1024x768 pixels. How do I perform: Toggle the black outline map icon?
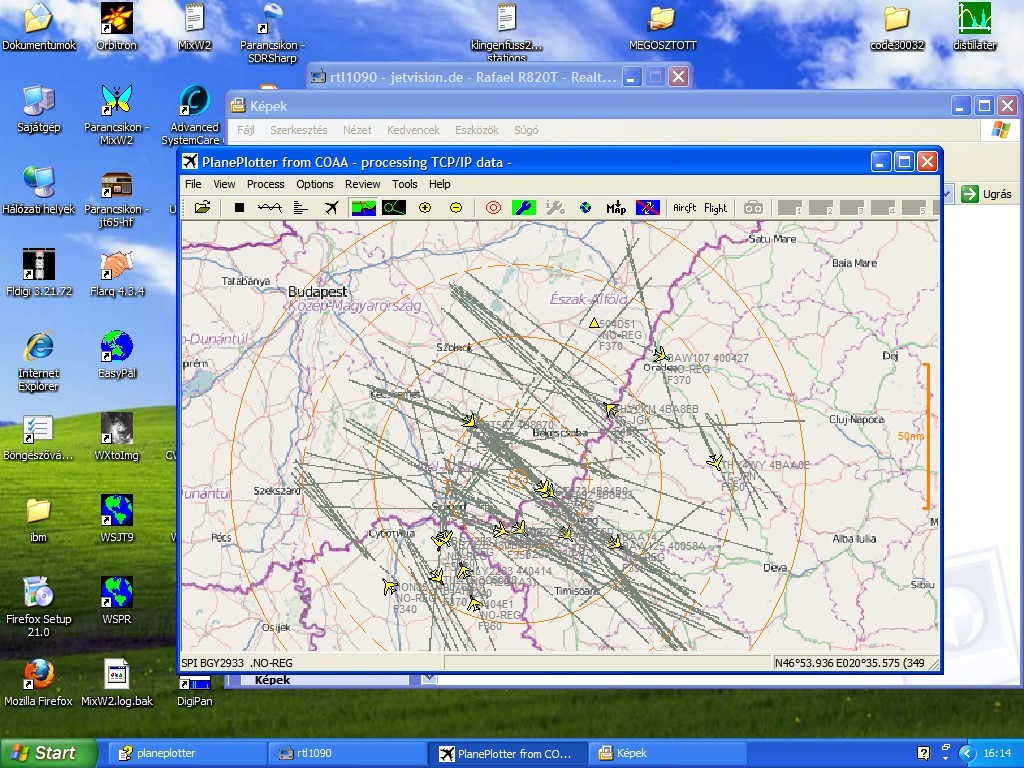pos(394,208)
